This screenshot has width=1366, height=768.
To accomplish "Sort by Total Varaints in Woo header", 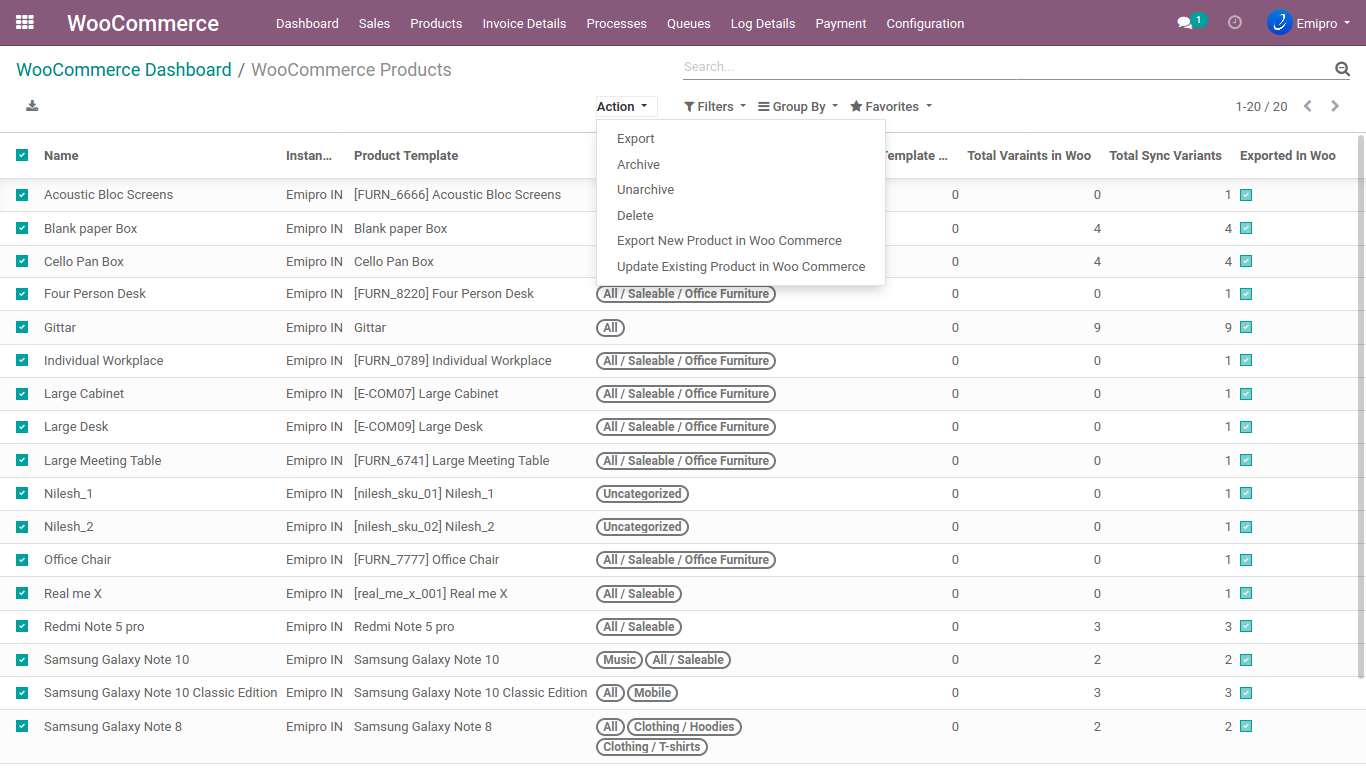I will point(1029,156).
